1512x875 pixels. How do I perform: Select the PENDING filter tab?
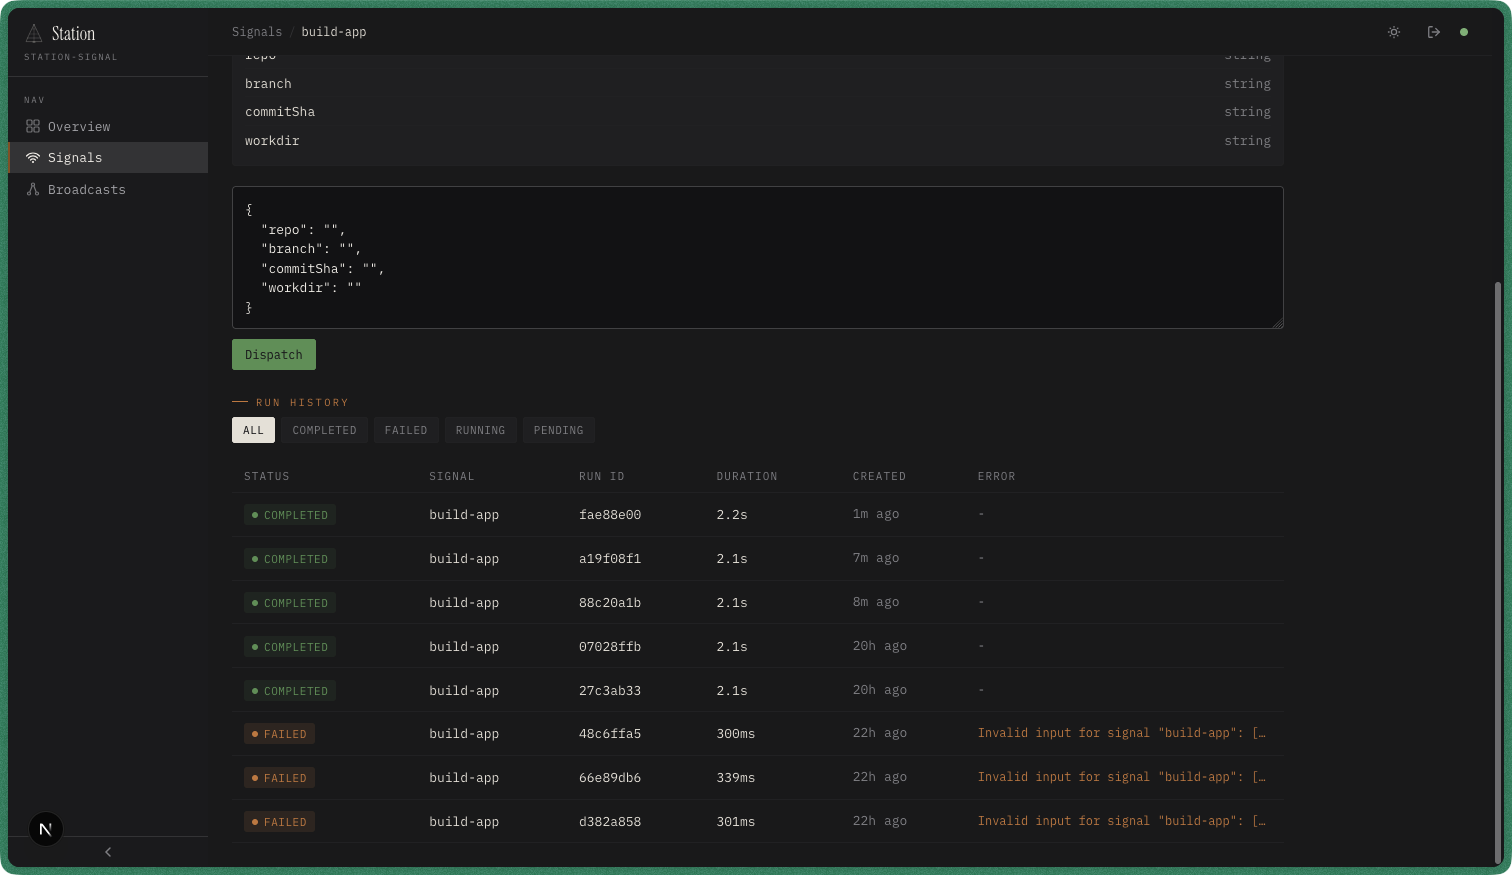[558, 430]
